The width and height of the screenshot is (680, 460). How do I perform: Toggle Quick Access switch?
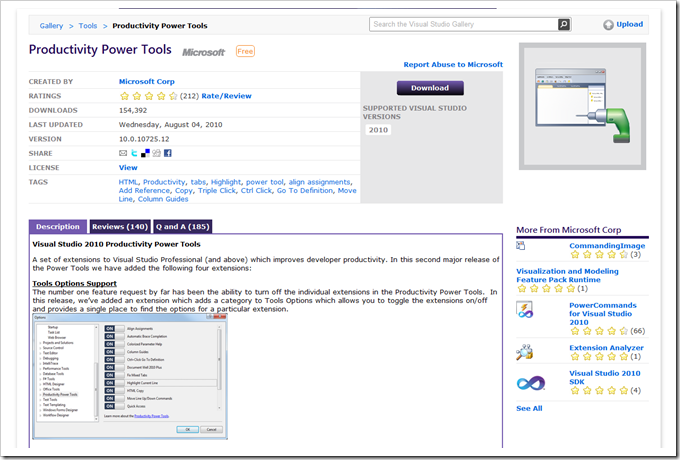(x=114, y=406)
